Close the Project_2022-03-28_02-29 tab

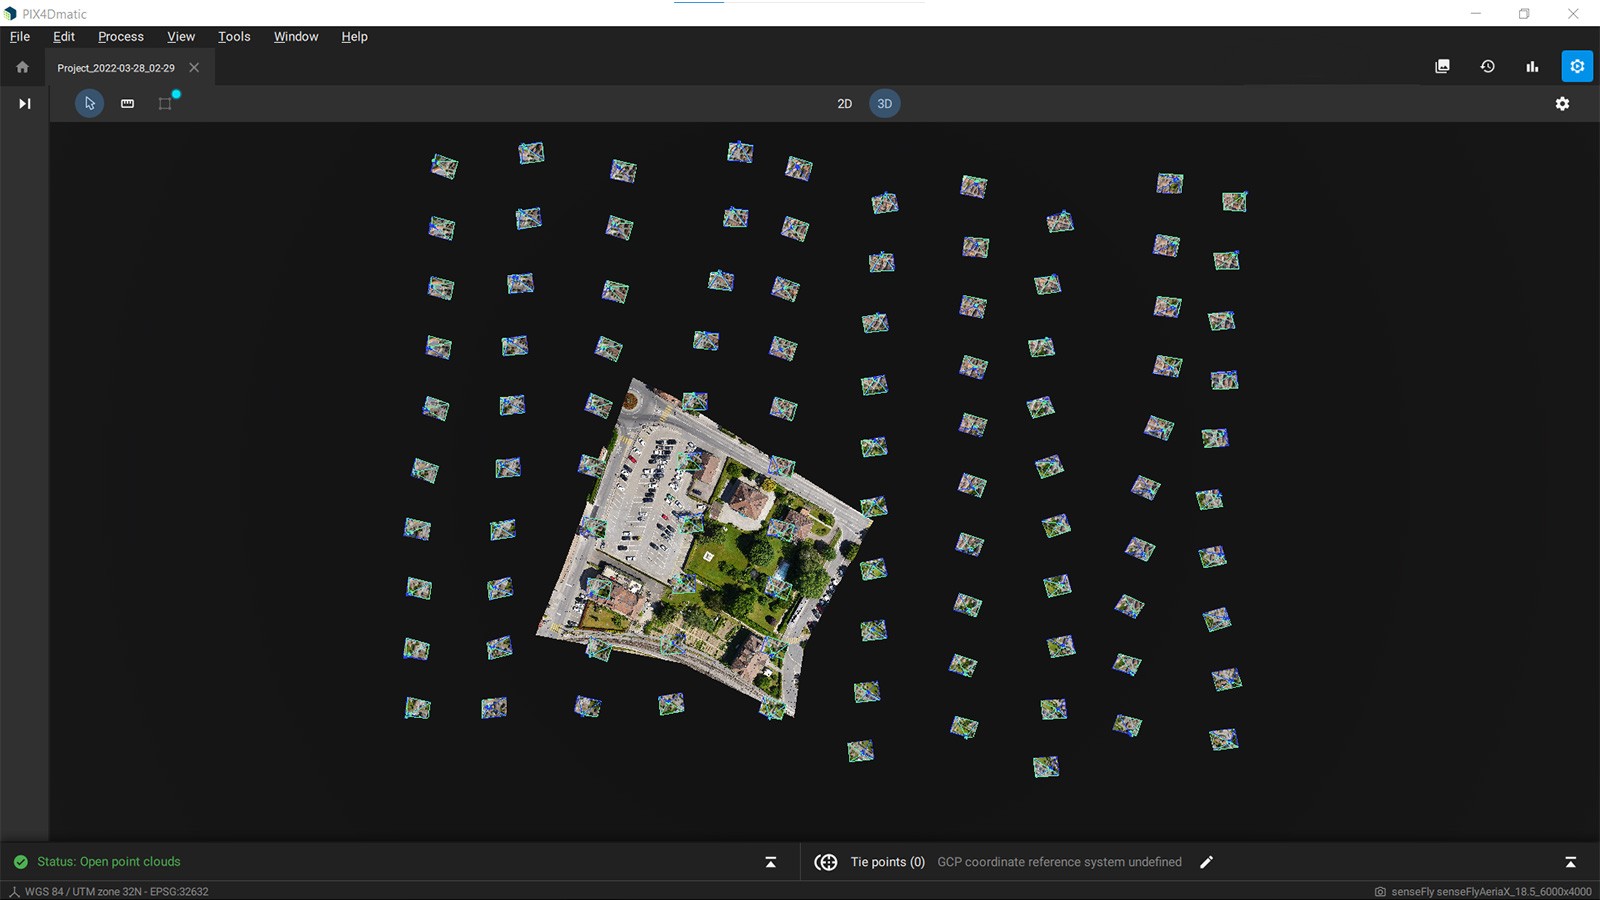pos(194,67)
